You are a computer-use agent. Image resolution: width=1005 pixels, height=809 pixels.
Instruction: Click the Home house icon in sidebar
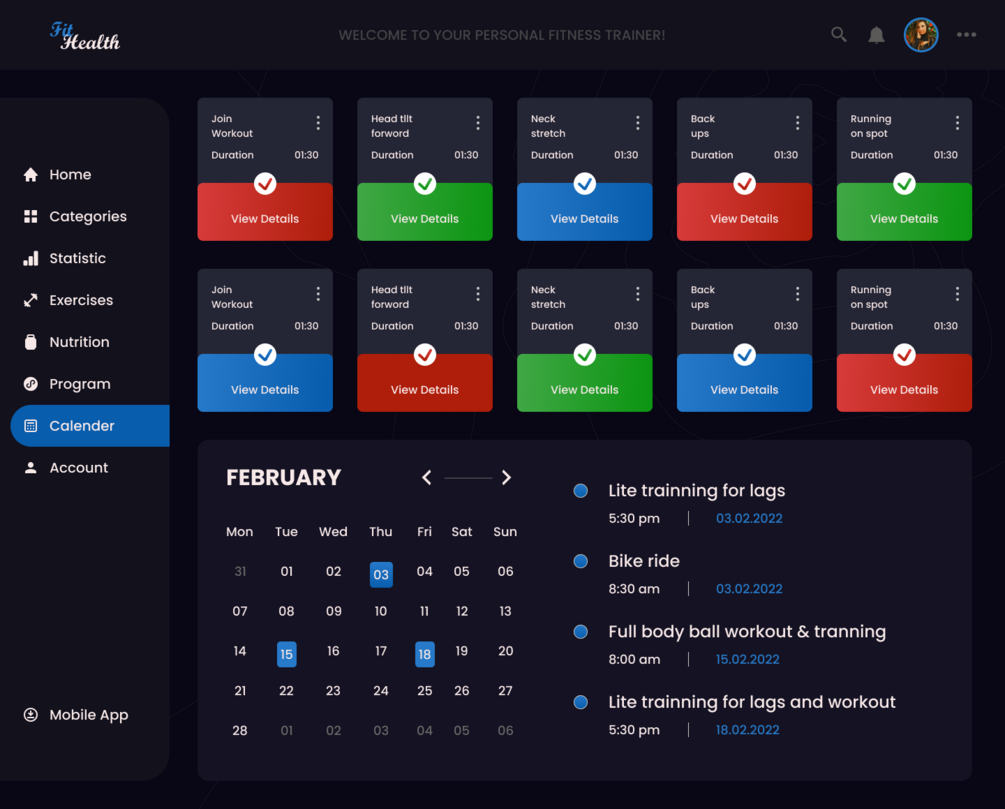(30, 174)
